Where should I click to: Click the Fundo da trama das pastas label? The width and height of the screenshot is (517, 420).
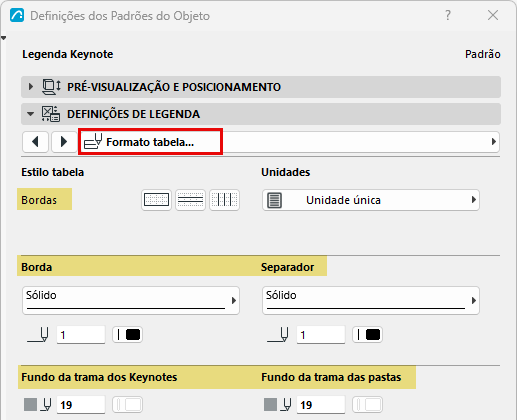click(331, 377)
